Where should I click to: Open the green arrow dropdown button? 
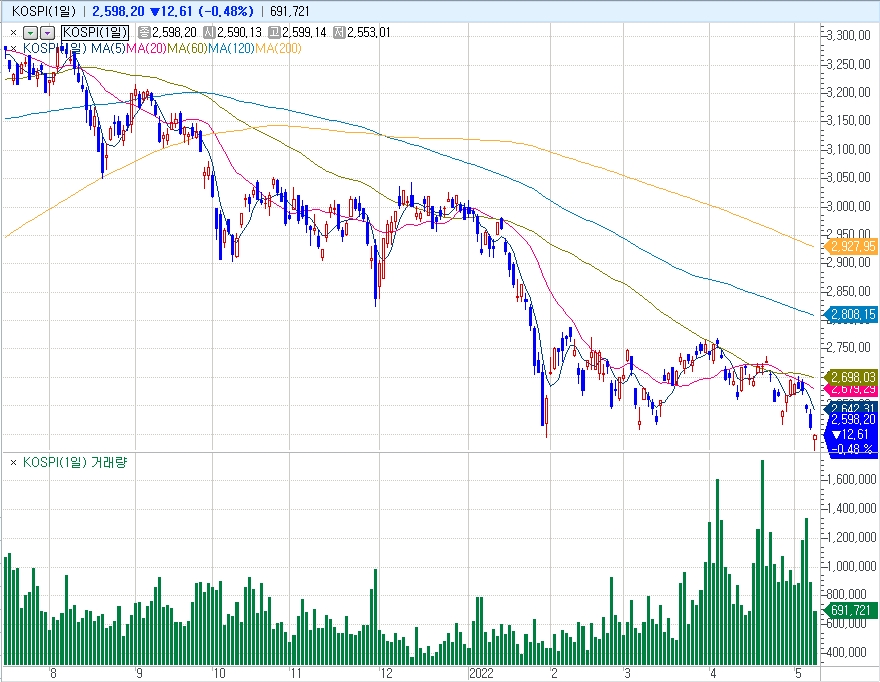30,33
